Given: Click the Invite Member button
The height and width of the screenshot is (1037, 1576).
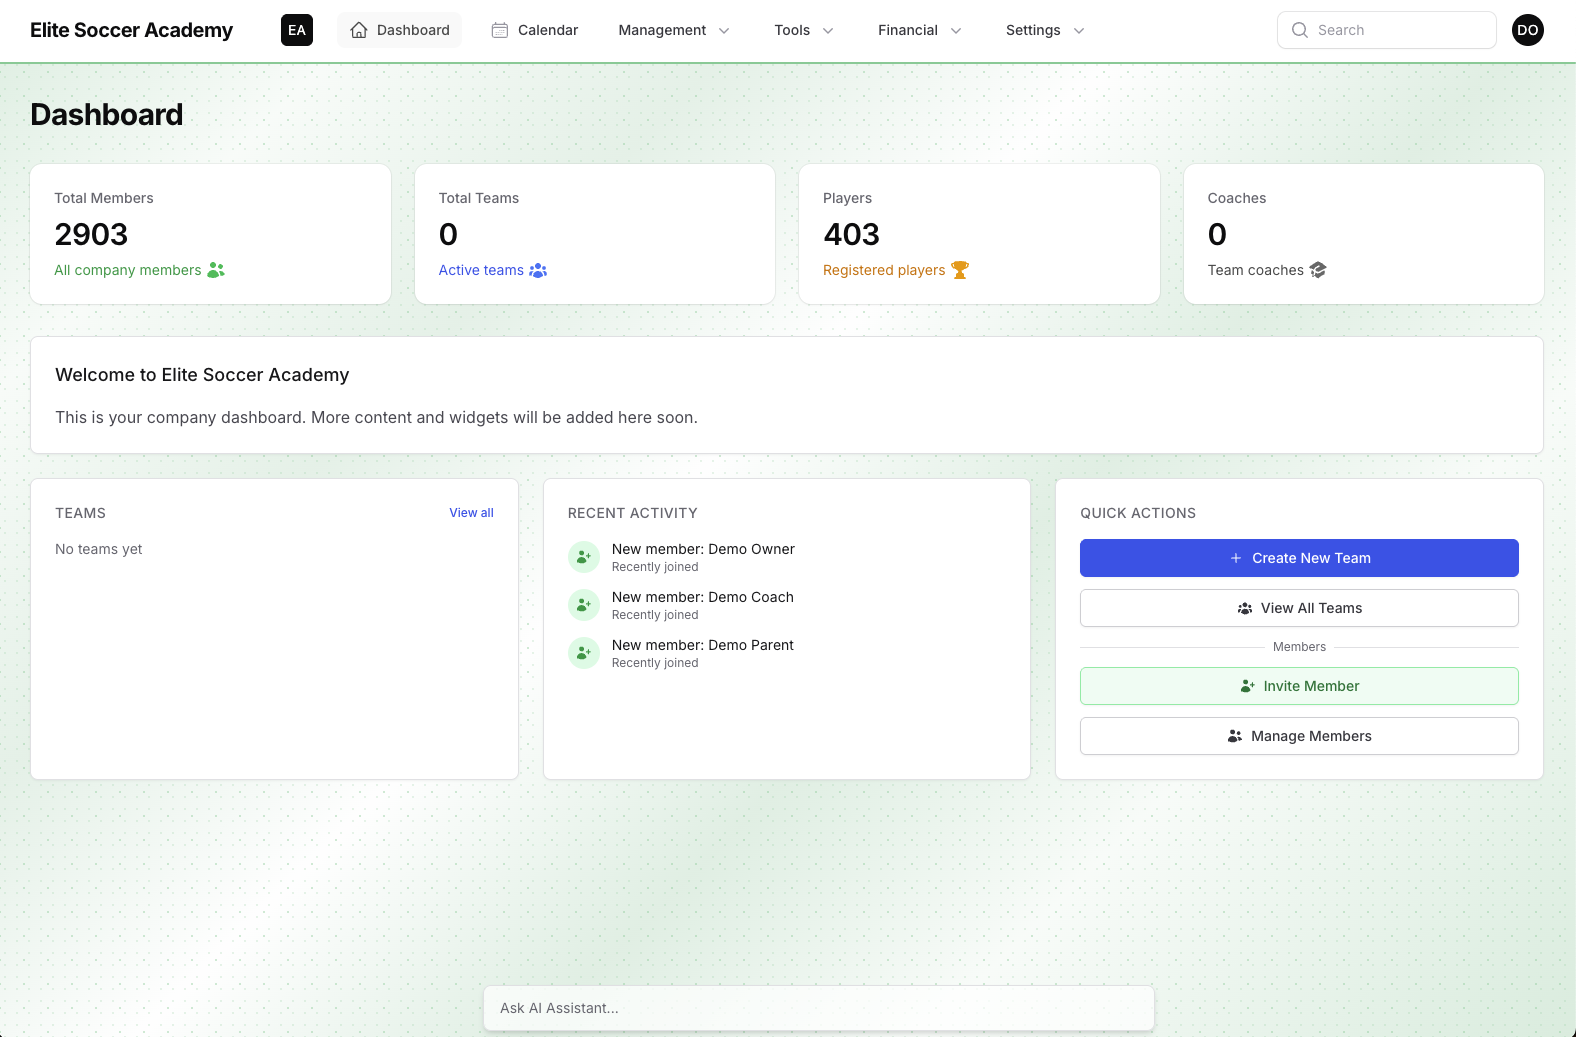Looking at the screenshot, I should (1299, 686).
